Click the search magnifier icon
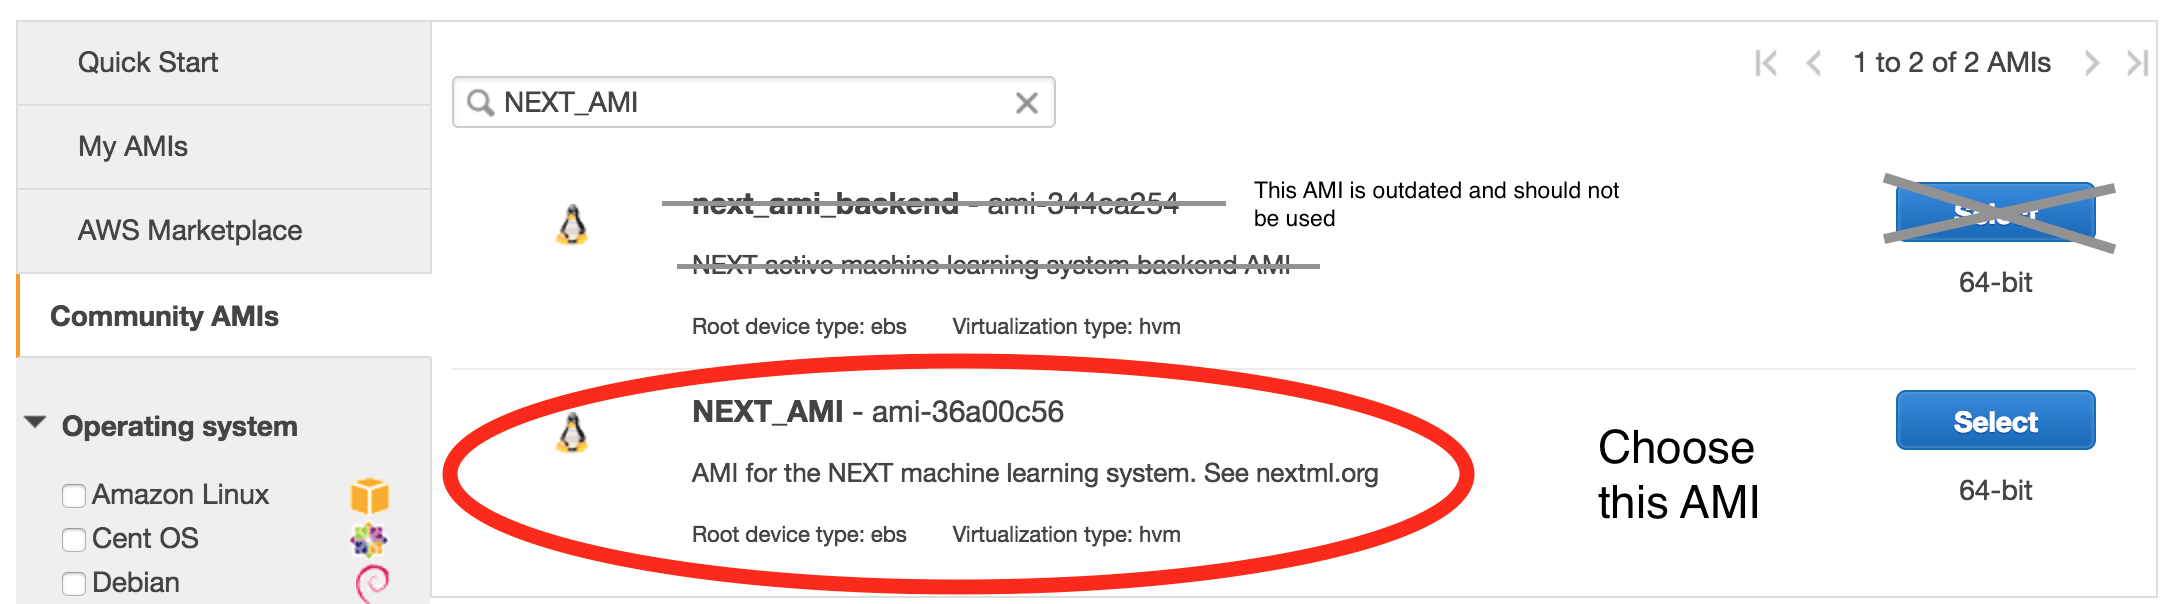This screenshot has height=604, width=2174. tap(481, 102)
